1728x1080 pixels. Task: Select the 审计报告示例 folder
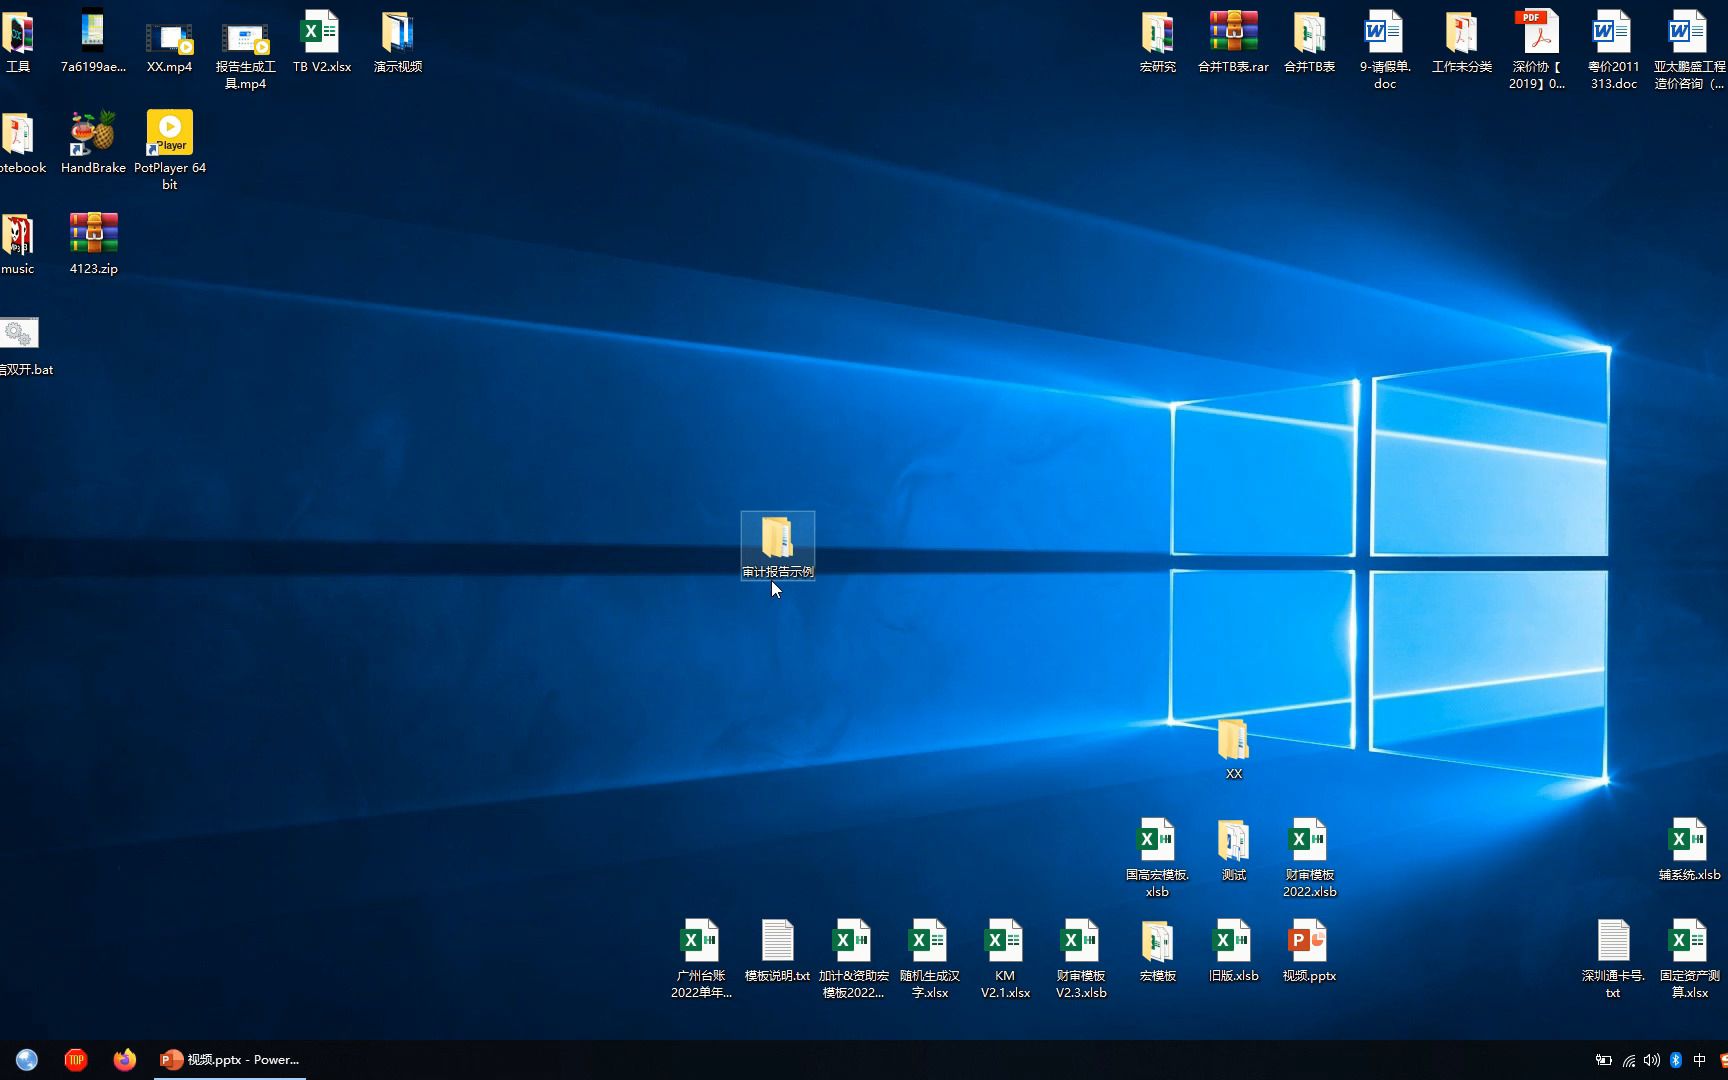[x=777, y=546]
